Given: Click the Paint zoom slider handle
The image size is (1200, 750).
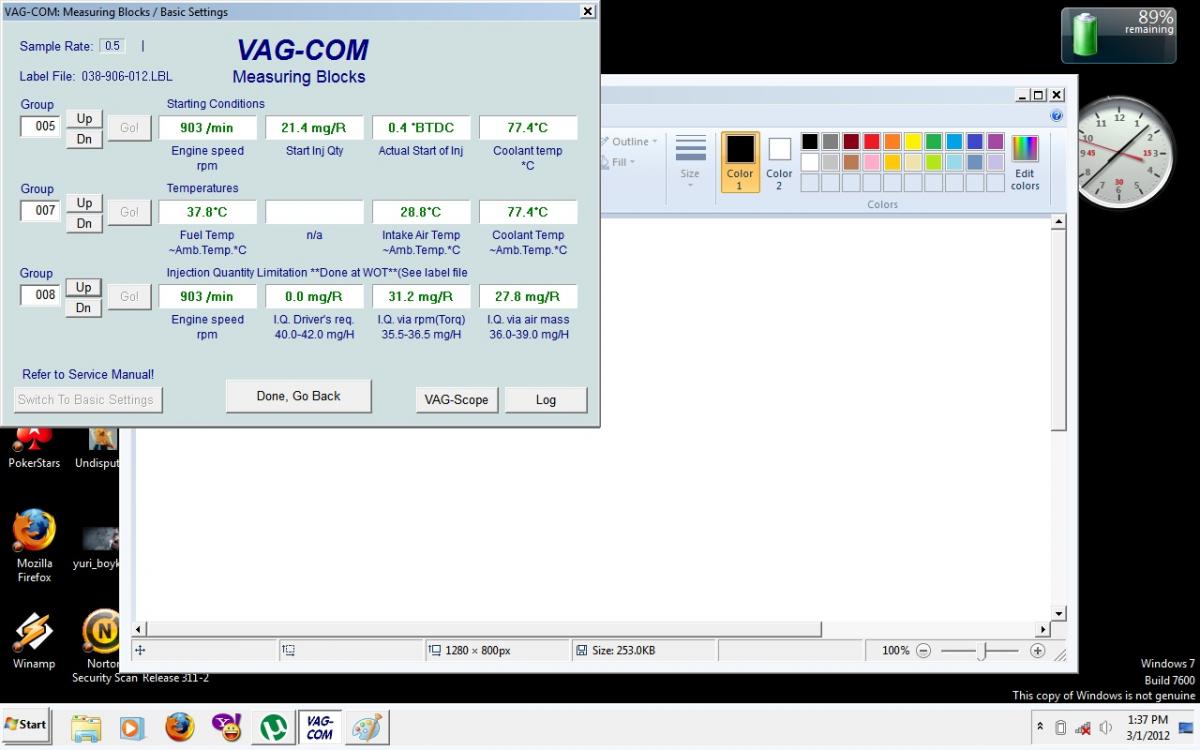Looking at the screenshot, I should point(983,651).
